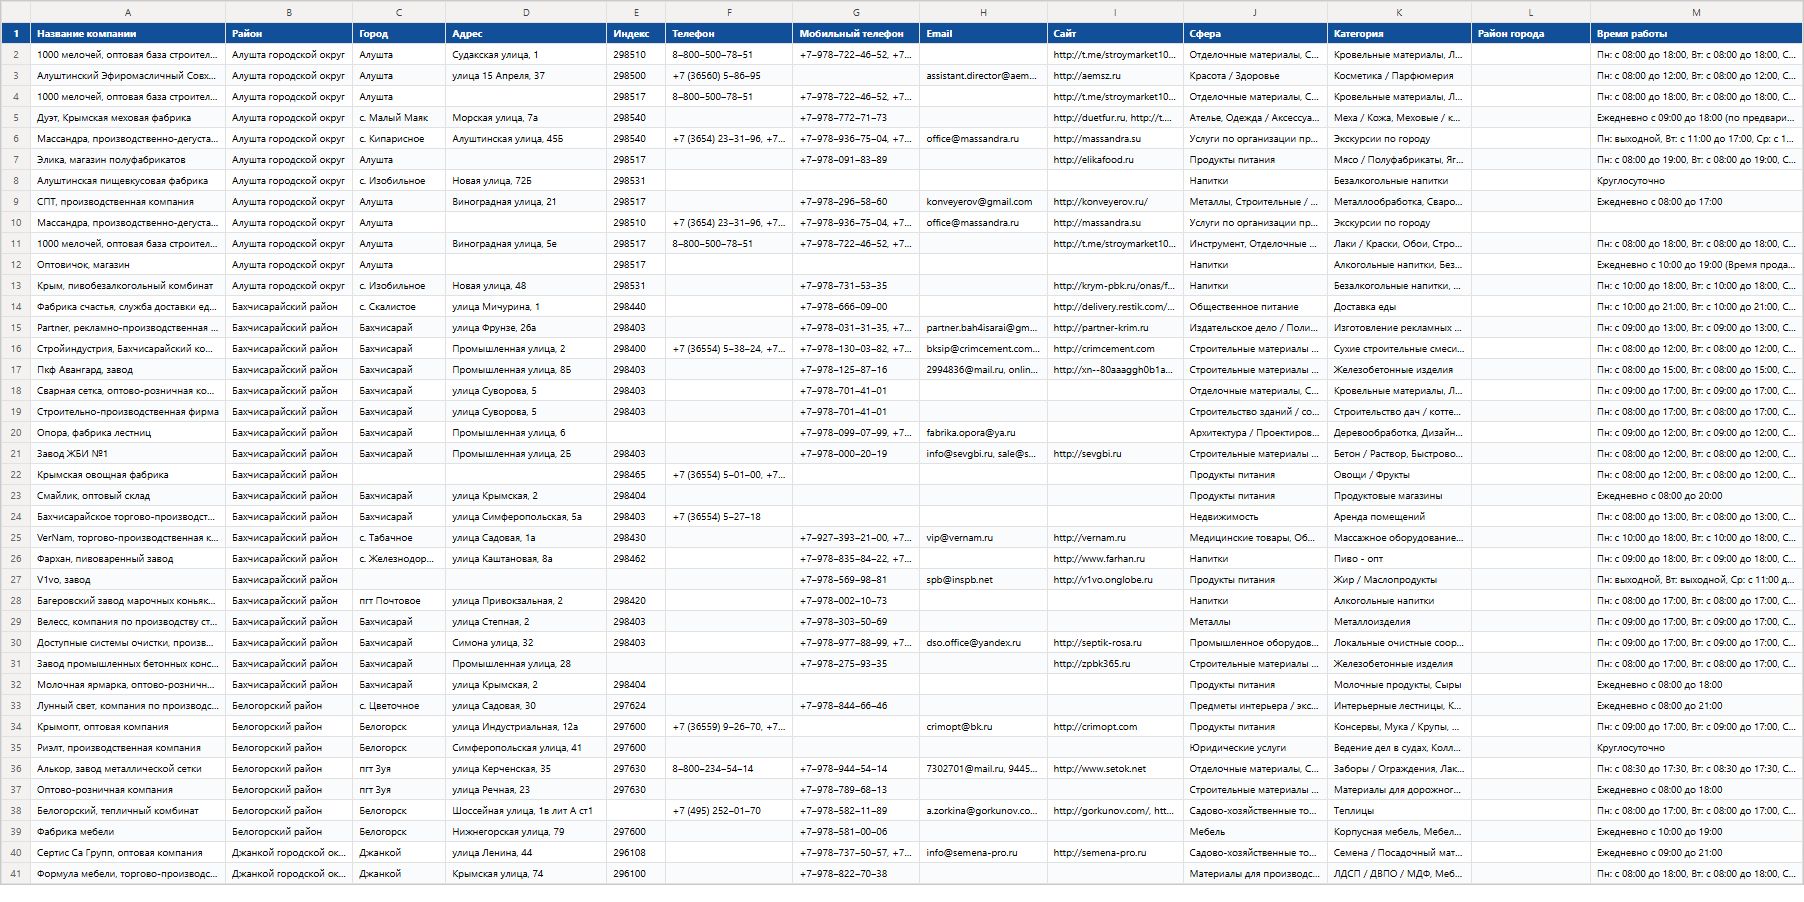Select the "Недвижимость" sphere cell

pyautogui.click(x=1255, y=517)
